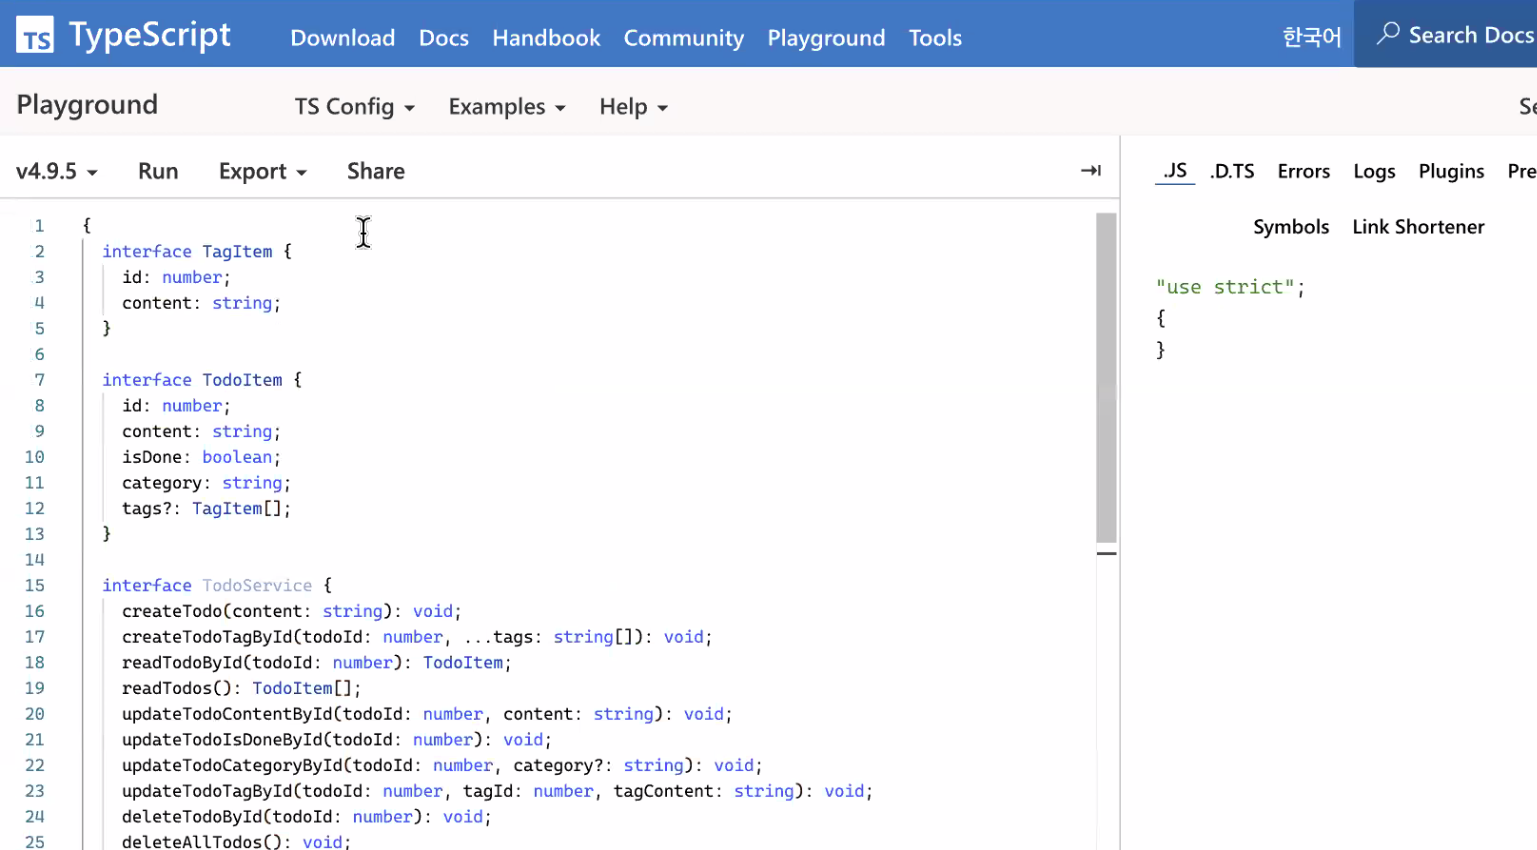Screen dimensions: 1537x850
Task: Open the Errors tab
Action: tap(1304, 171)
